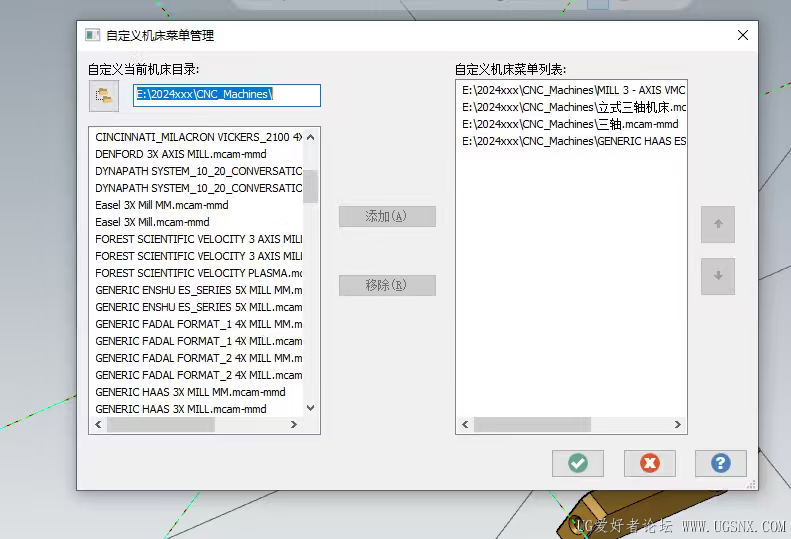Viewport: 791px width, 539px height.
Task: Close the machine menu management dialog
Action: pyautogui.click(x=743, y=35)
